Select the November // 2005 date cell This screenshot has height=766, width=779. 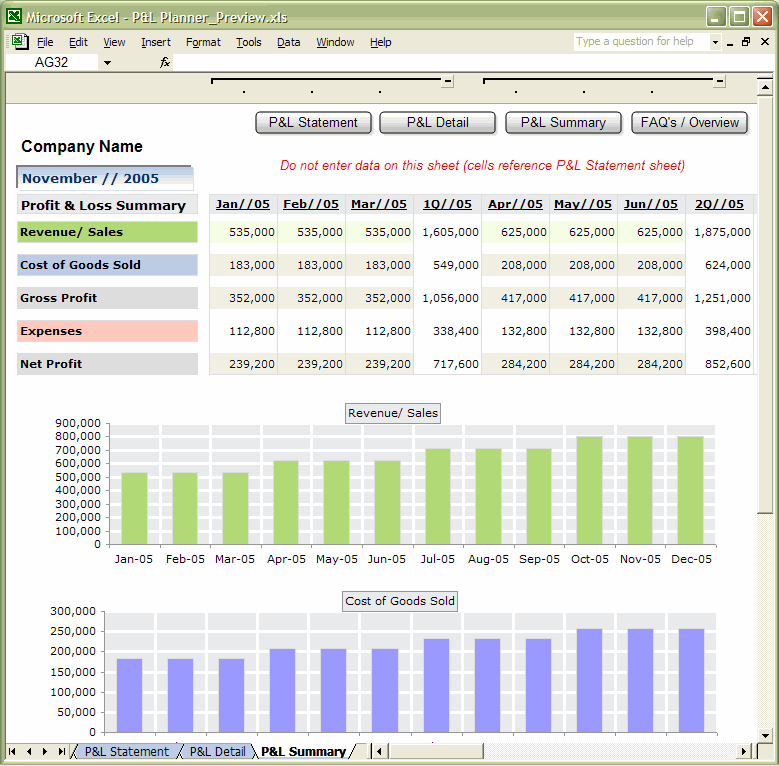point(105,178)
